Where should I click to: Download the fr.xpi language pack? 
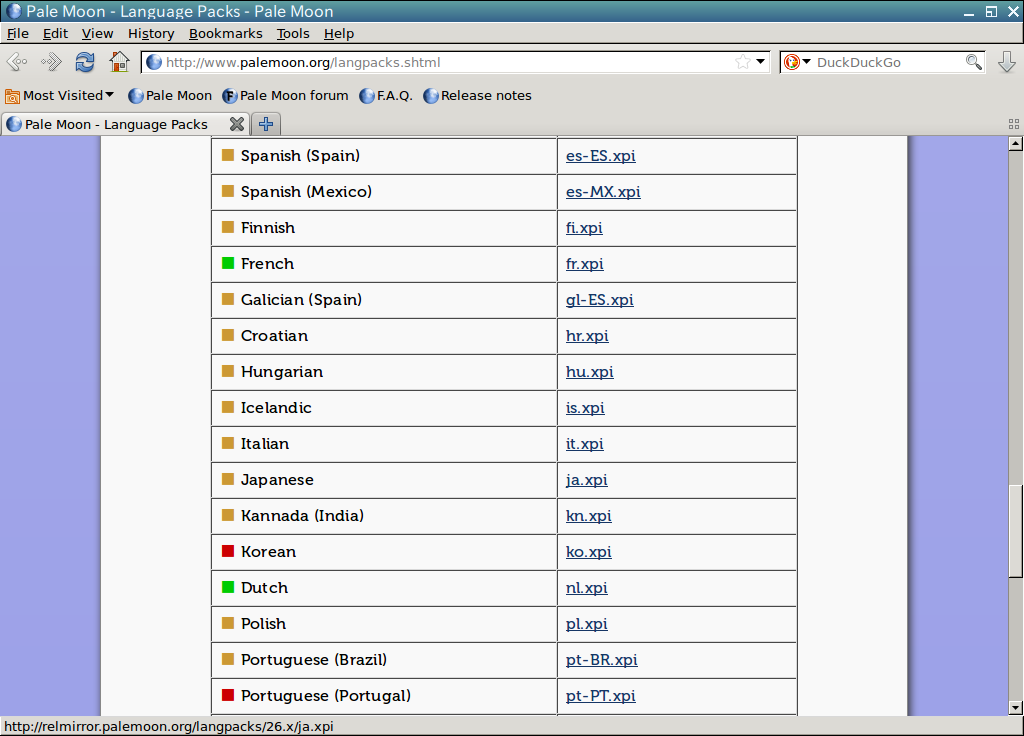point(584,264)
